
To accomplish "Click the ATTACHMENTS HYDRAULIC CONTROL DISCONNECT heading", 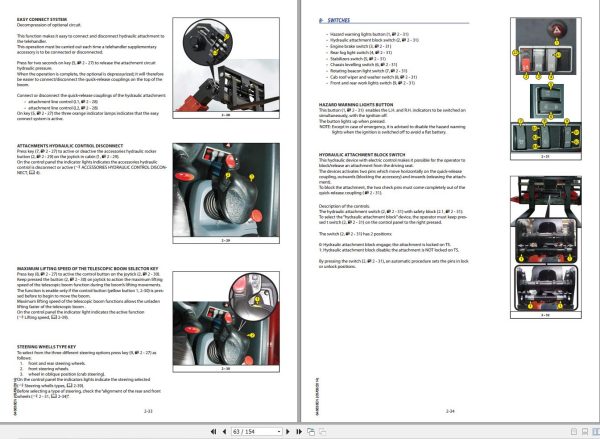I will pos(70,146).
